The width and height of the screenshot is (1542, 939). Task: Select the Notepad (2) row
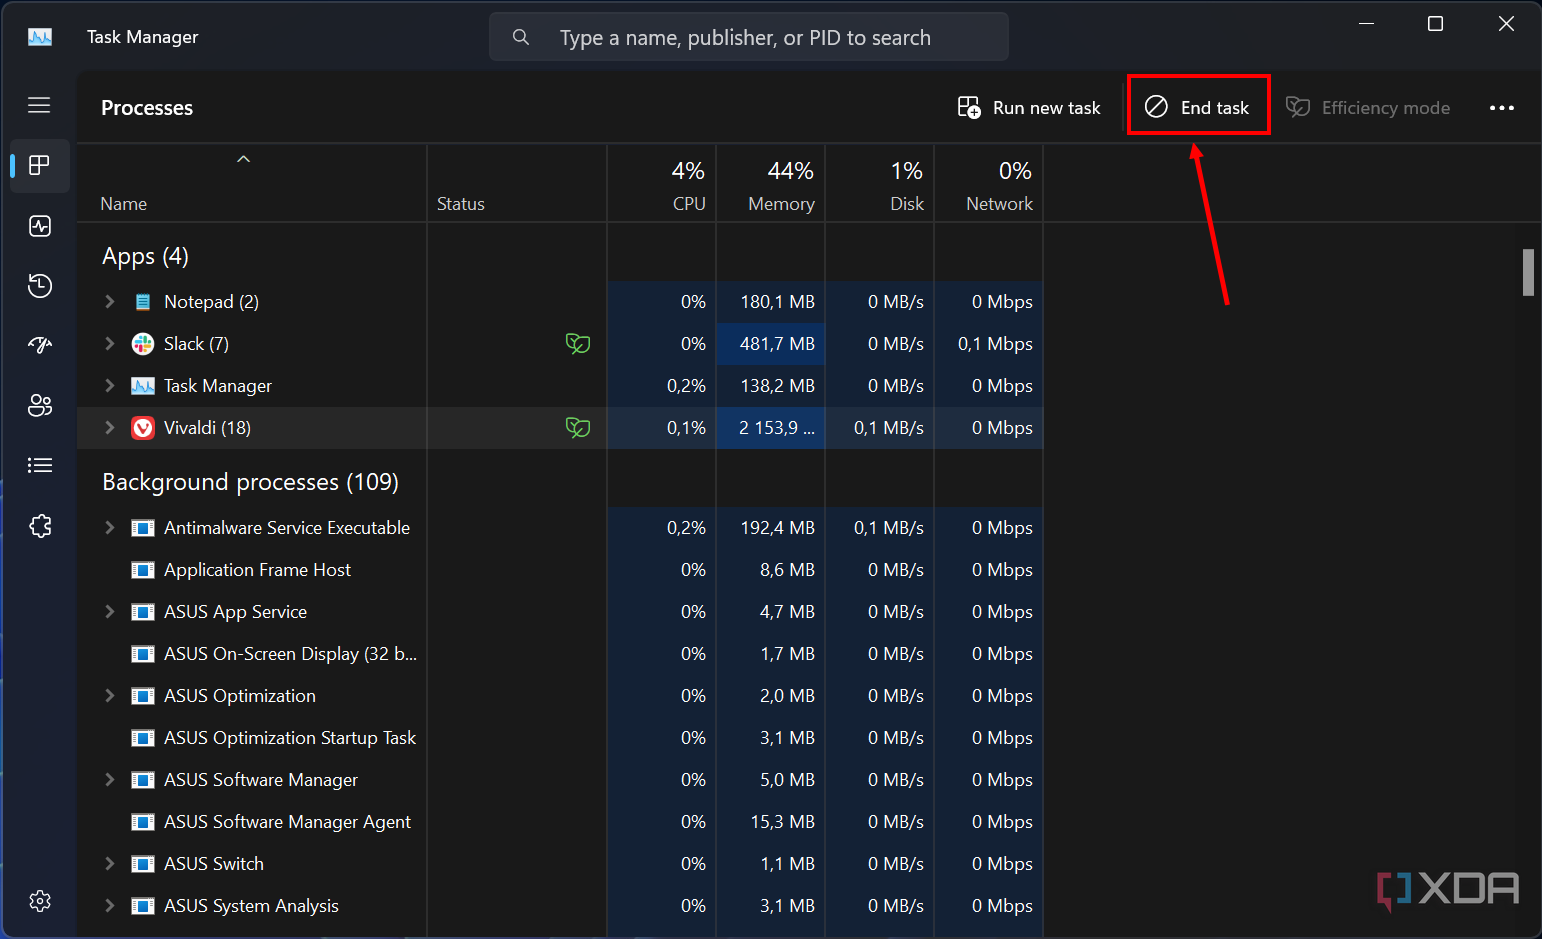[560, 302]
